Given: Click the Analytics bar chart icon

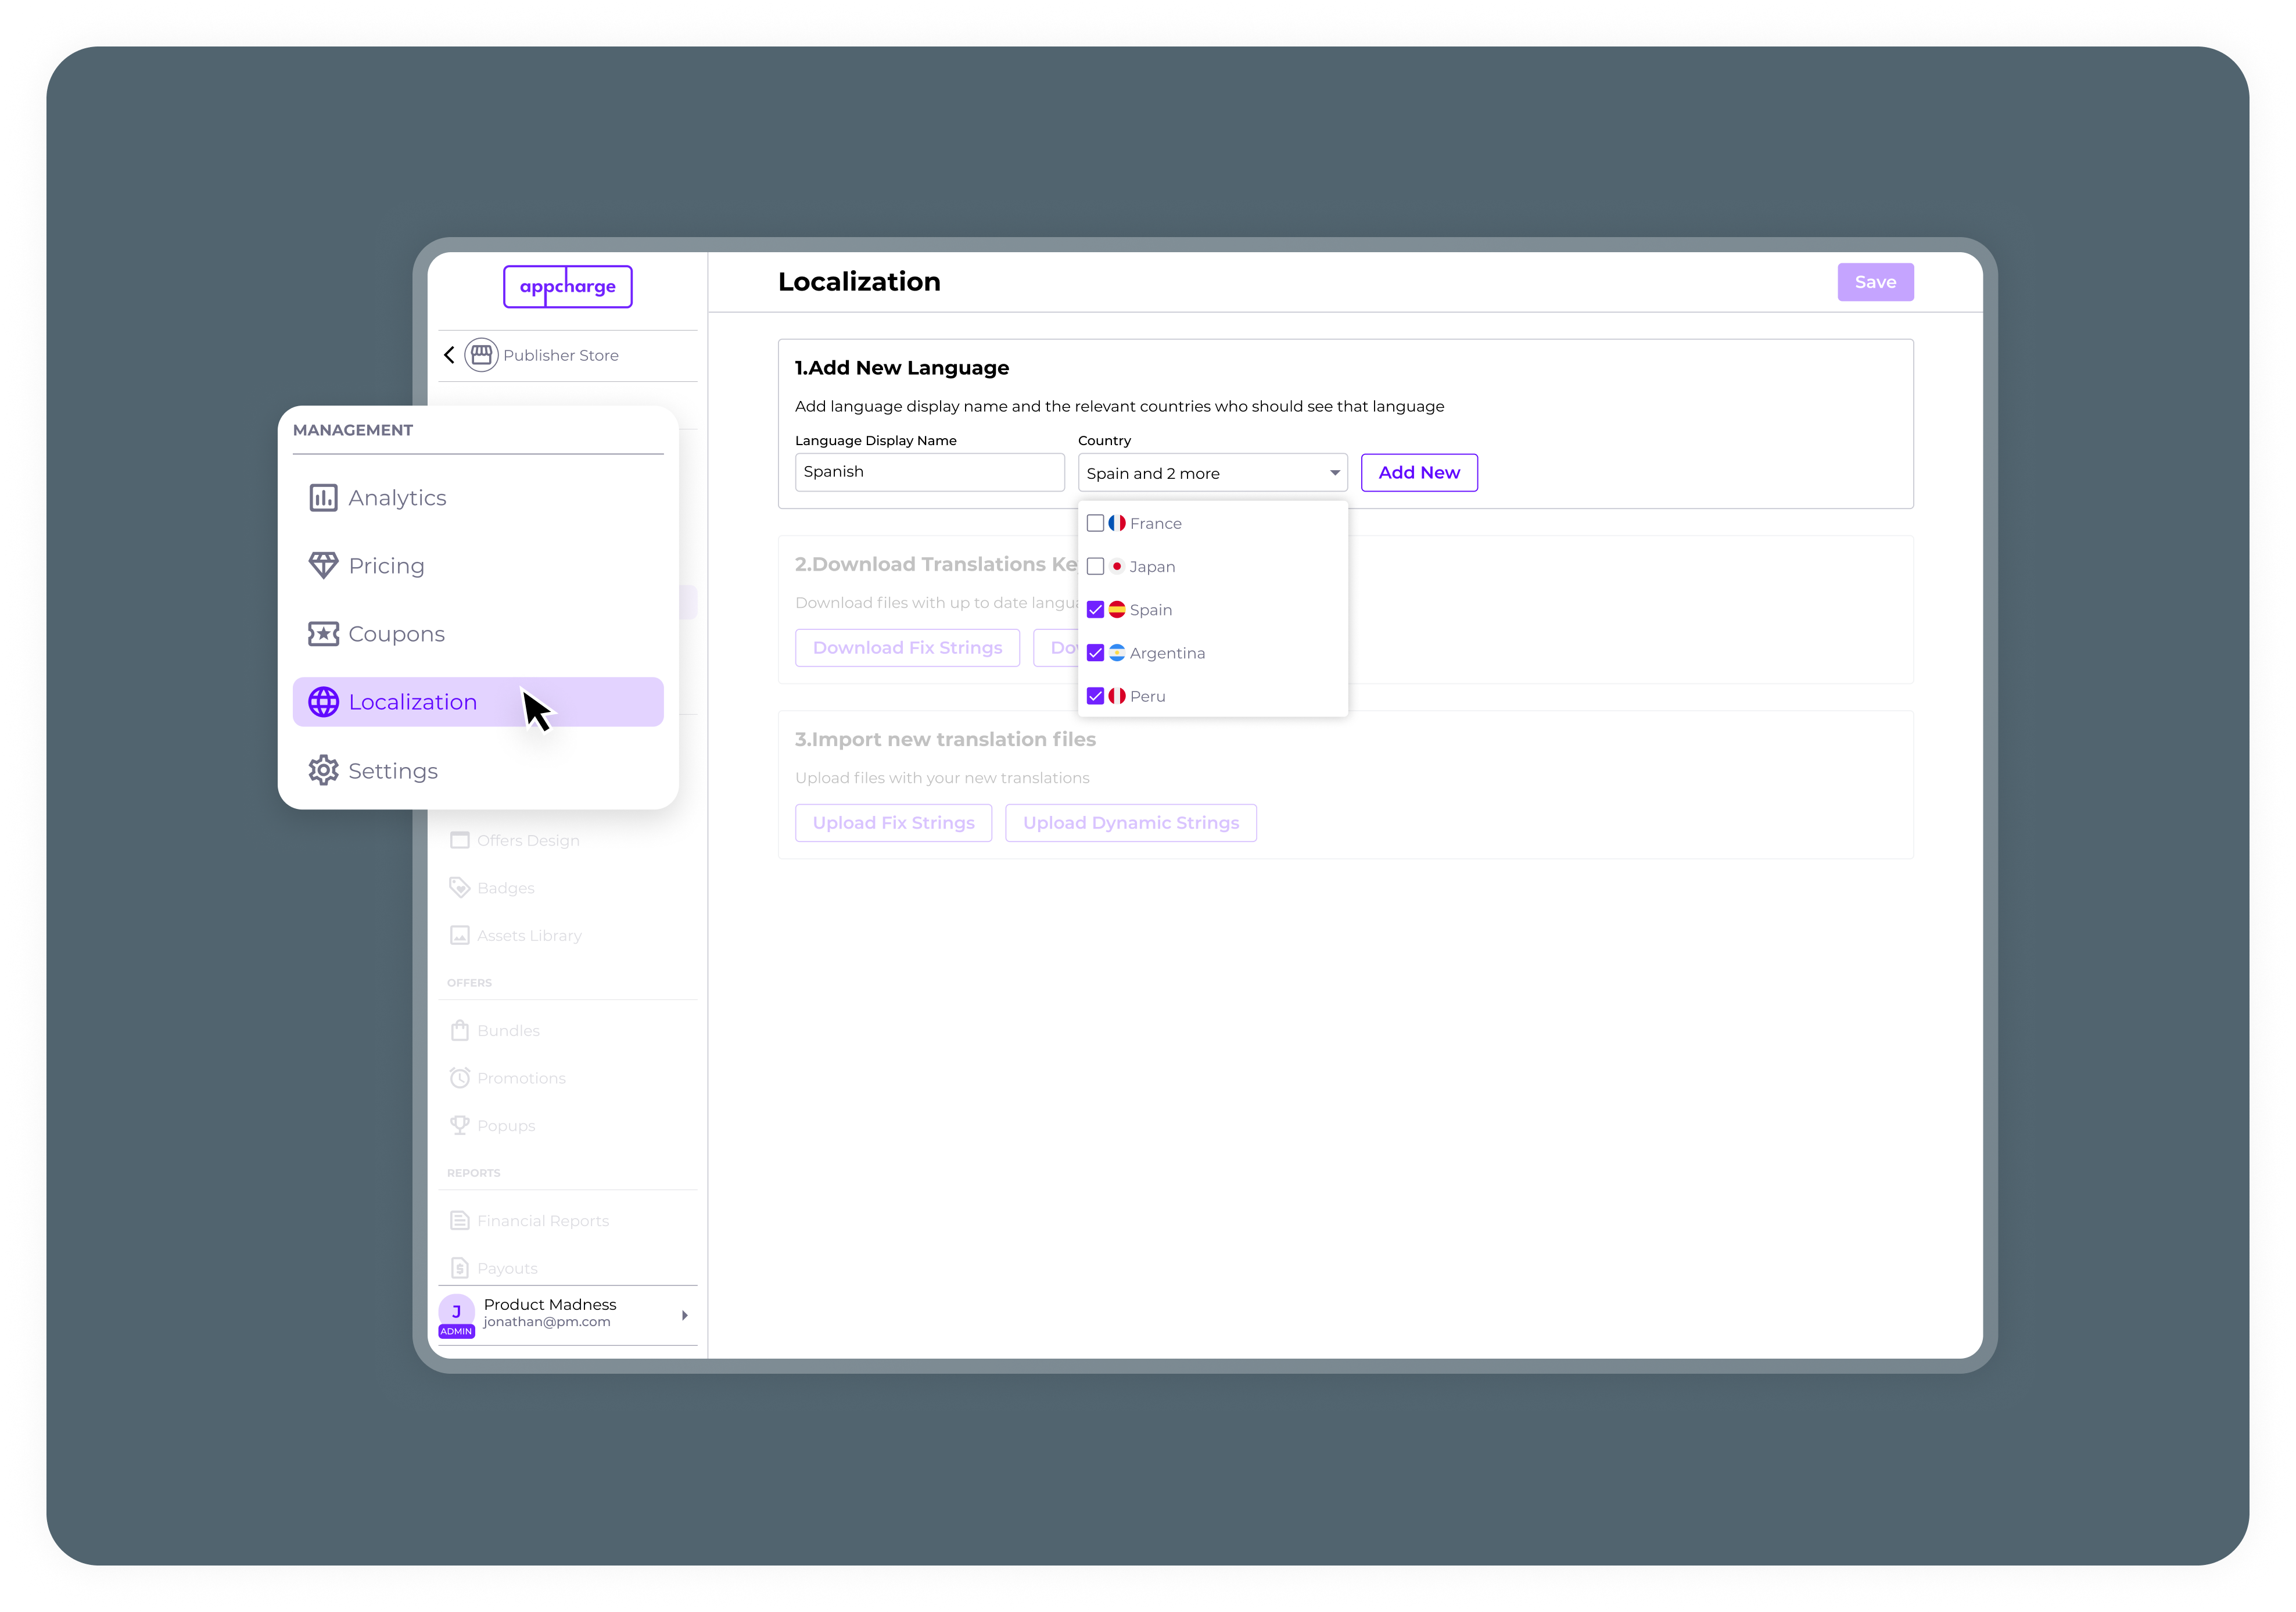Looking at the screenshot, I should click(x=323, y=498).
